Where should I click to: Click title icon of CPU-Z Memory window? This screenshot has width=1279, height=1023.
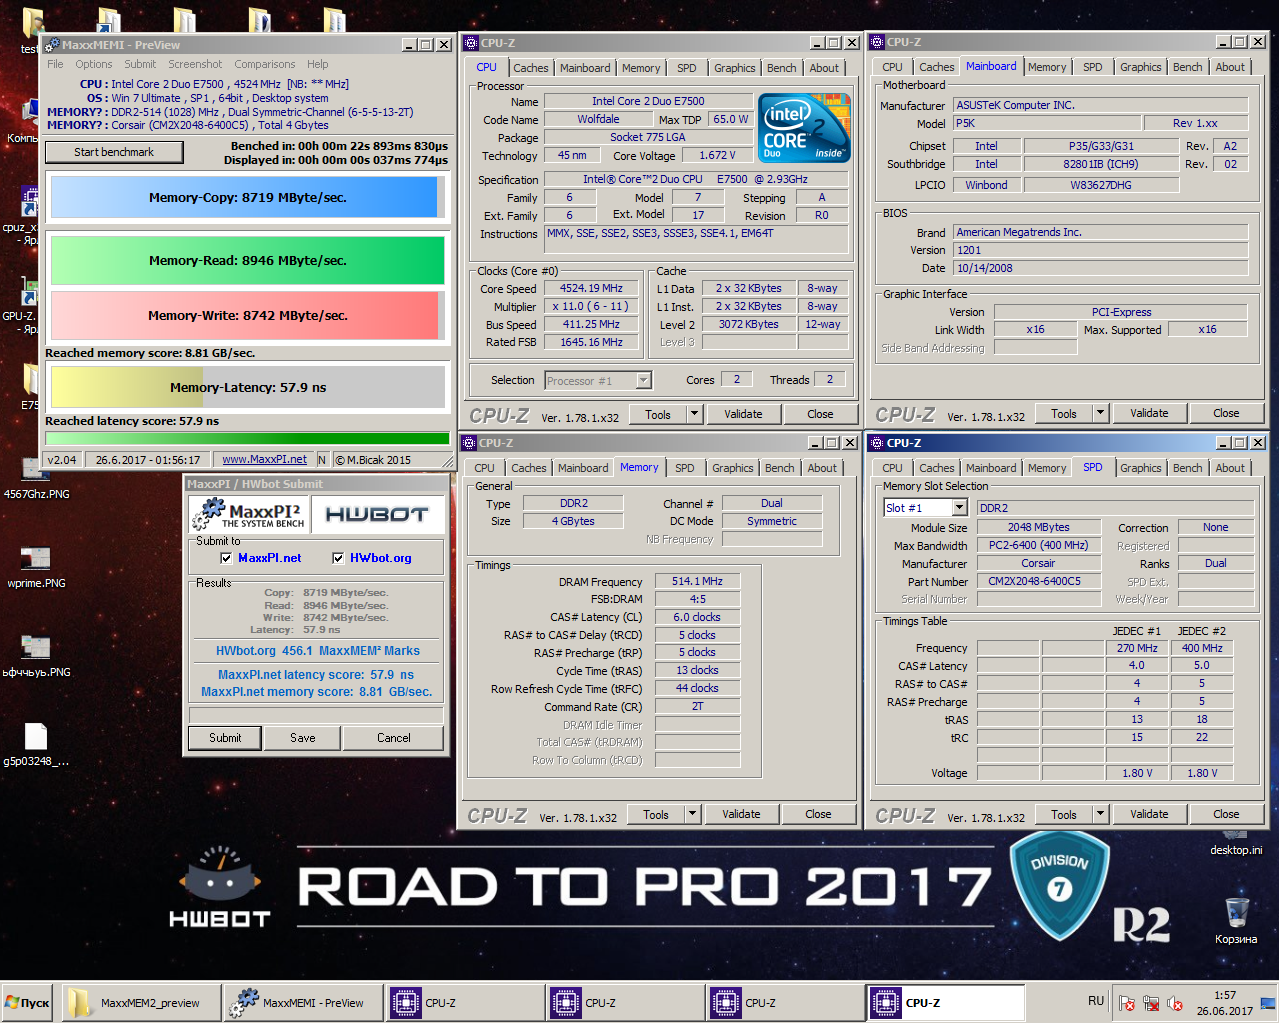[469, 443]
